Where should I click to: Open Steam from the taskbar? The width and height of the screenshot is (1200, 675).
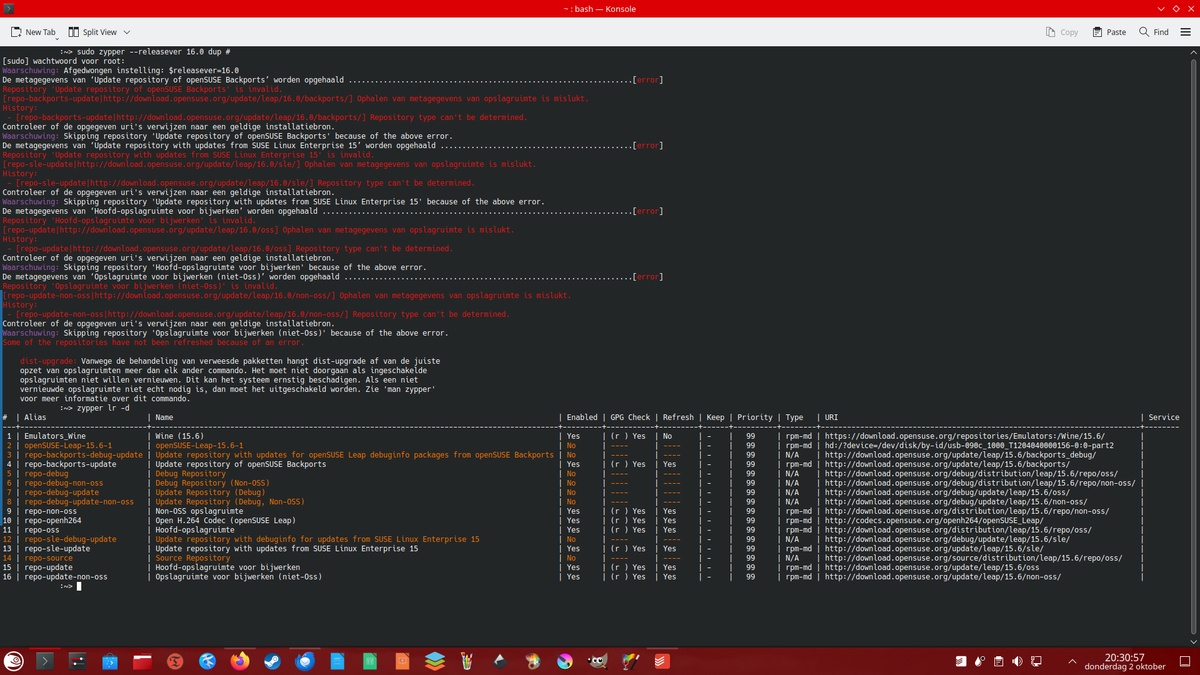tap(272, 661)
